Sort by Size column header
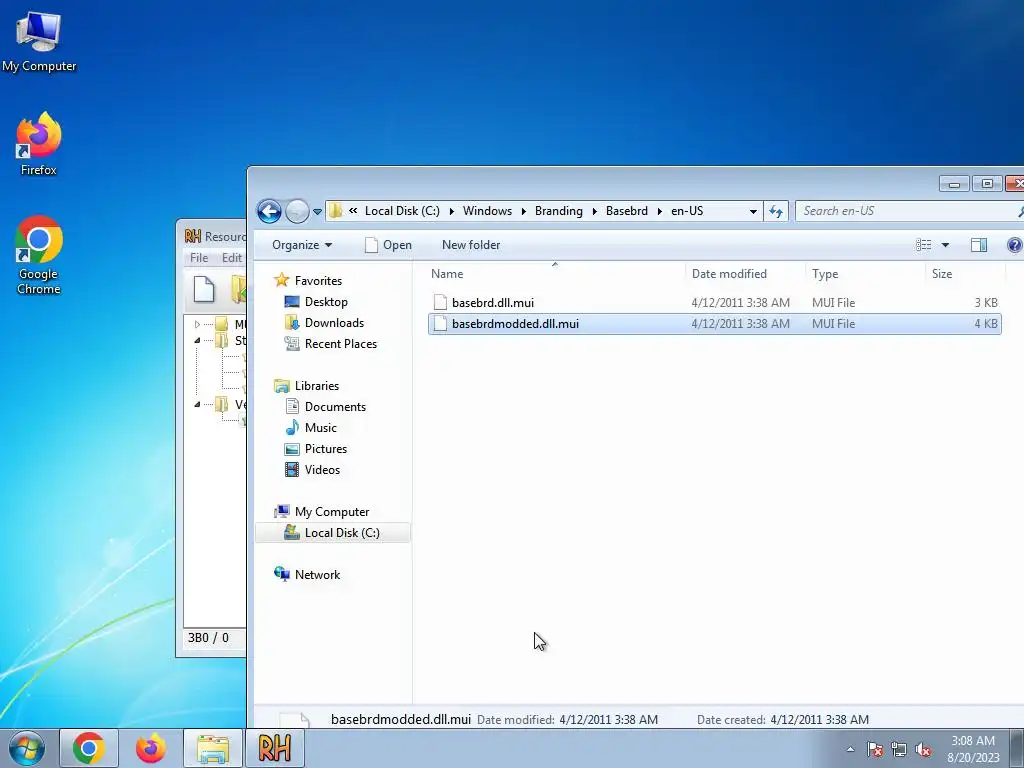This screenshot has width=1024, height=768. tap(965, 274)
